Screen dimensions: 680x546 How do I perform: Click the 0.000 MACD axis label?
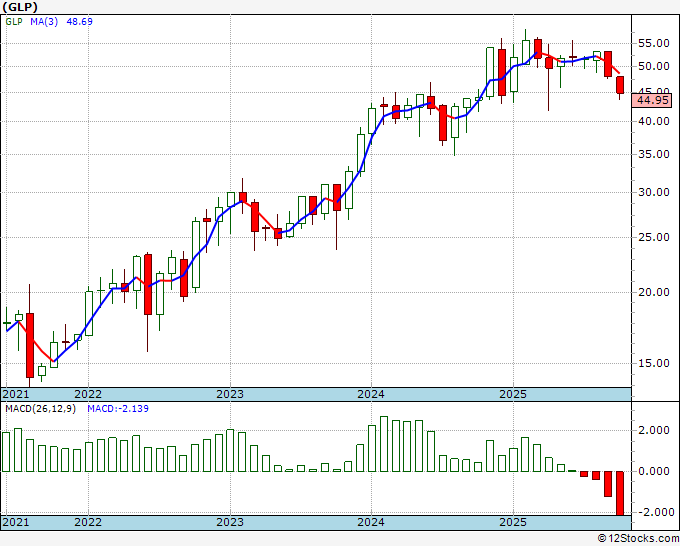coord(654,471)
